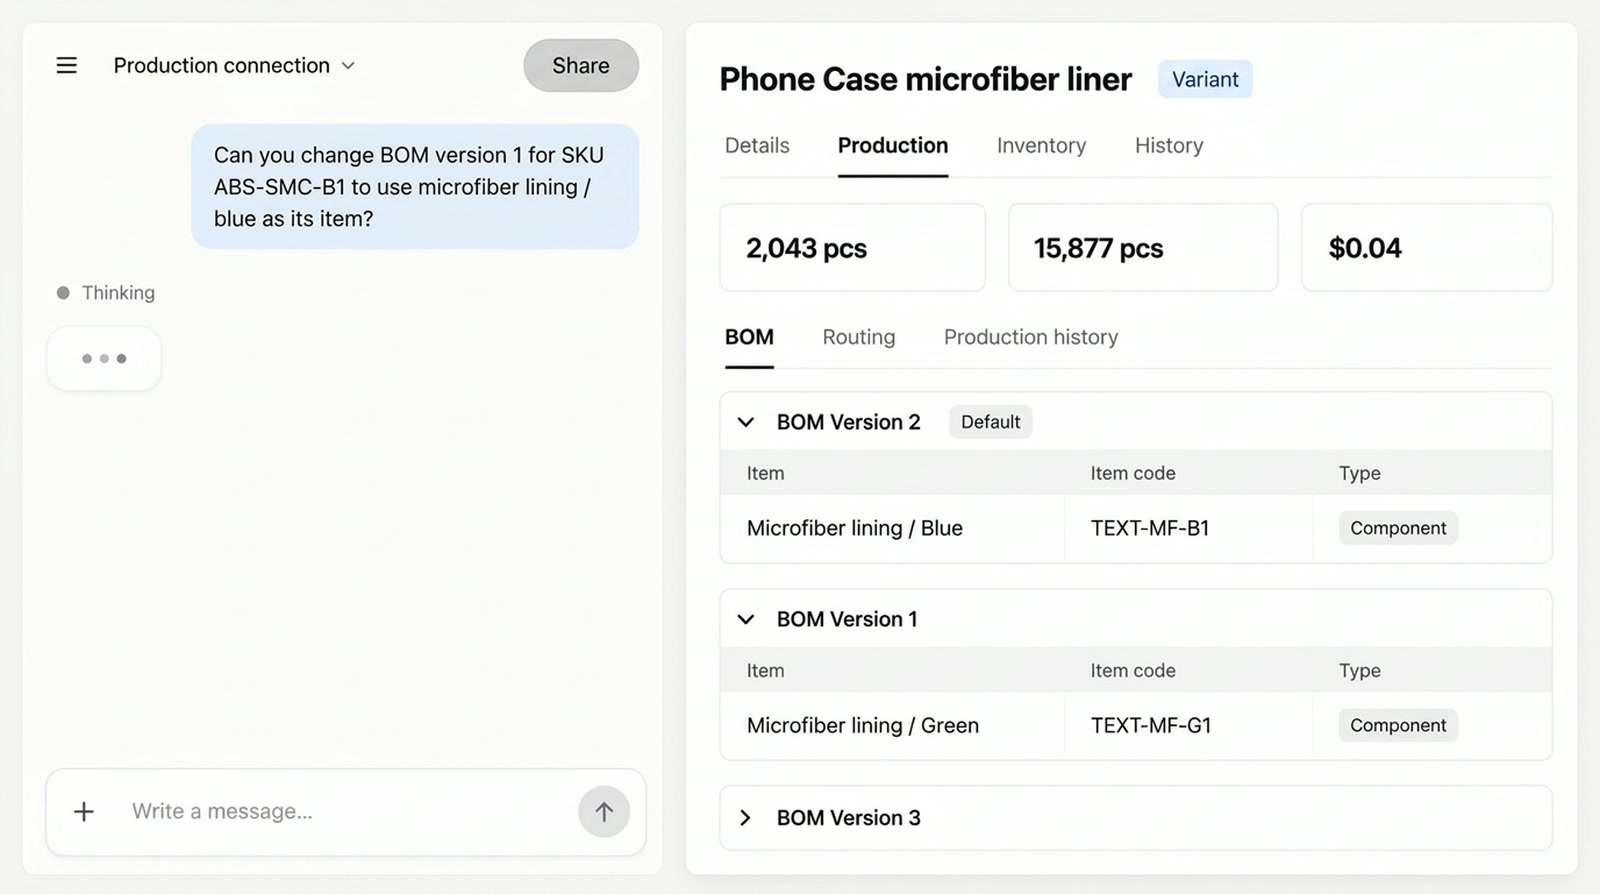Screen dimensions: 1600x894
Task: Open the Inventory tab
Action: tap(1041, 146)
